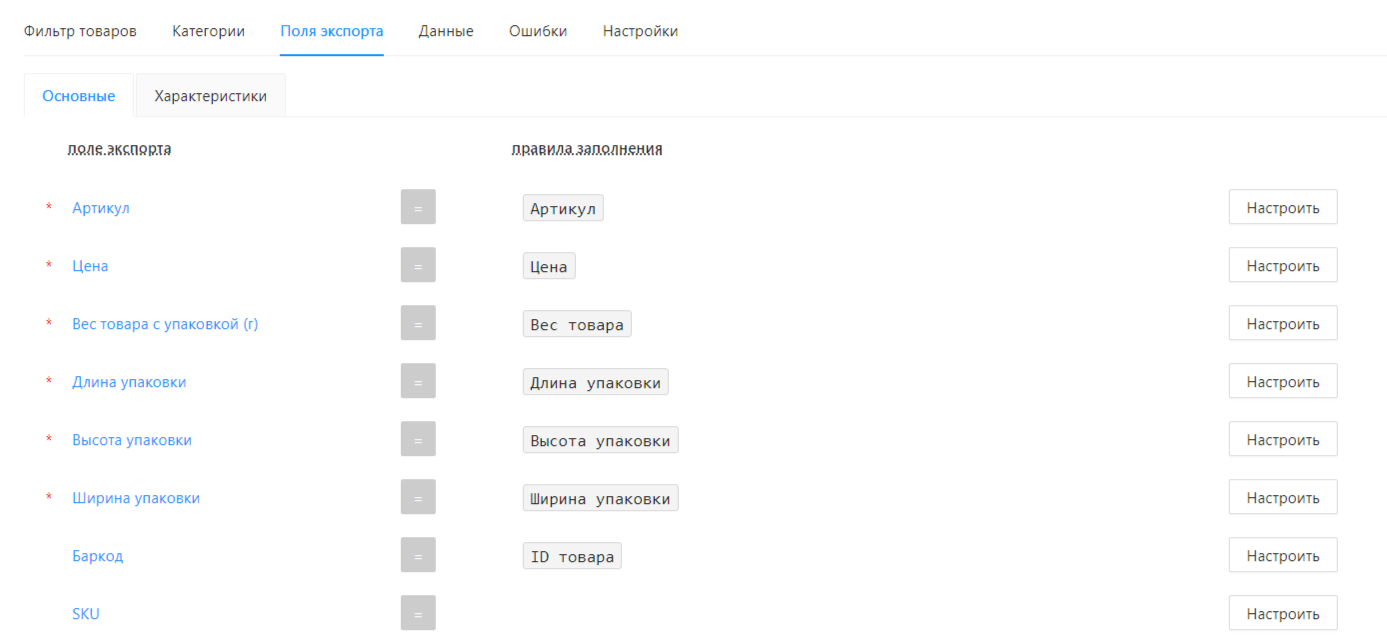Click the equals icon in the Артикул row

tap(418, 208)
